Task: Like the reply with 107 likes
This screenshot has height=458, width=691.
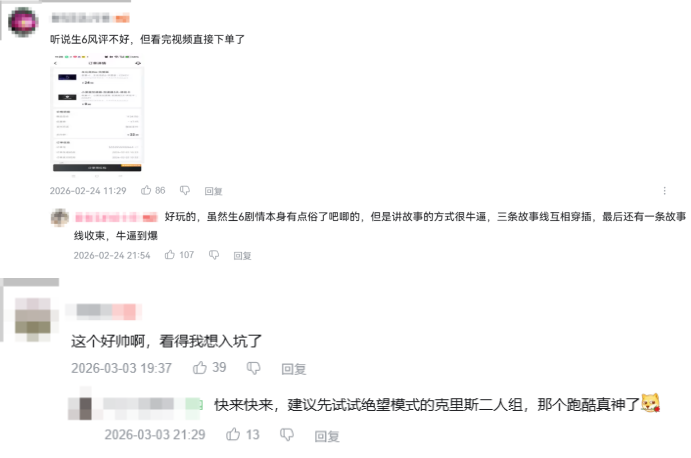Action: click(x=170, y=255)
